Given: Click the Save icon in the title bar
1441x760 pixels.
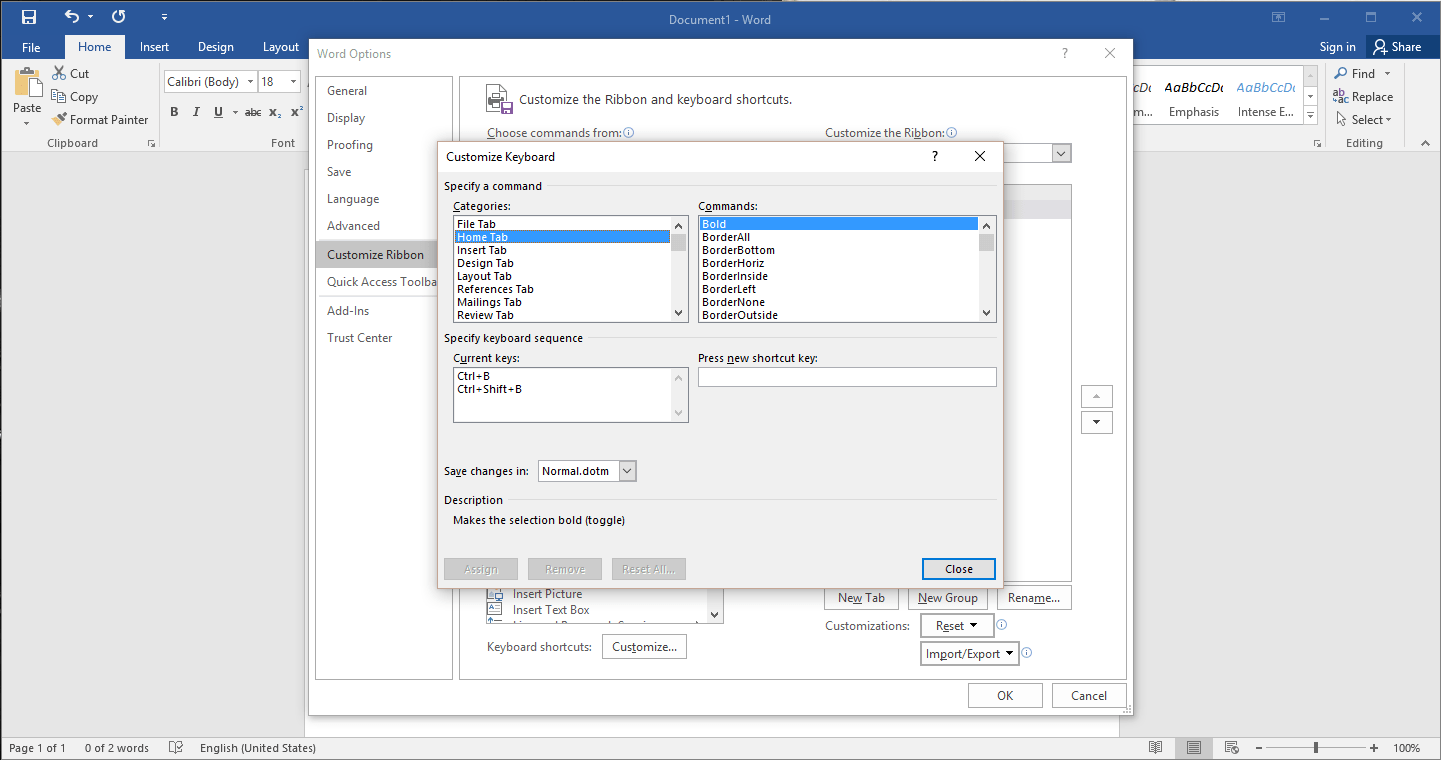Looking at the screenshot, I should pos(29,17).
